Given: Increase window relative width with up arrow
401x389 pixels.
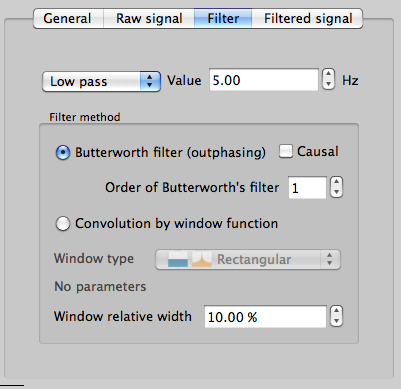Looking at the screenshot, I should [336, 311].
